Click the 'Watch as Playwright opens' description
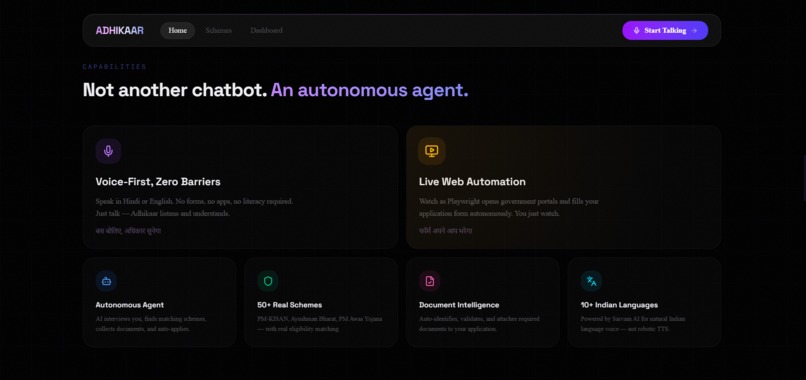The width and height of the screenshot is (806, 380). click(x=509, y=207)
